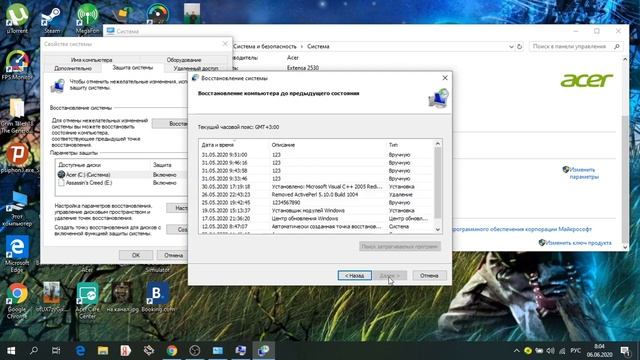
Task: Select the '1234567890' restore point
Action: point(316,202)
